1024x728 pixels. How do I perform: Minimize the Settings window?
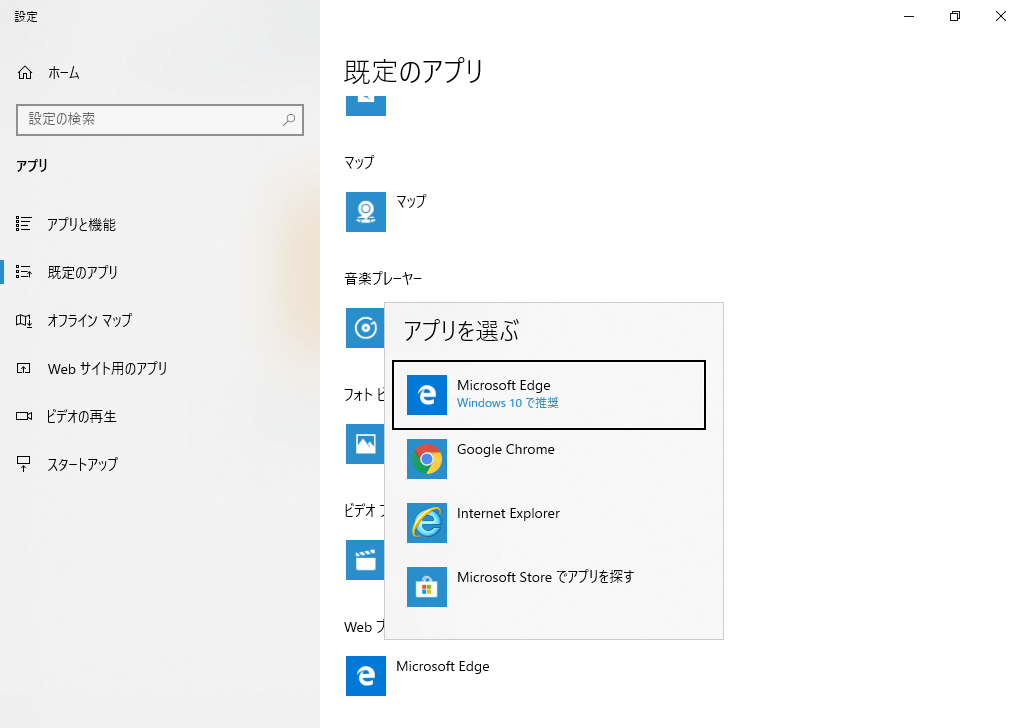(909, 16)
